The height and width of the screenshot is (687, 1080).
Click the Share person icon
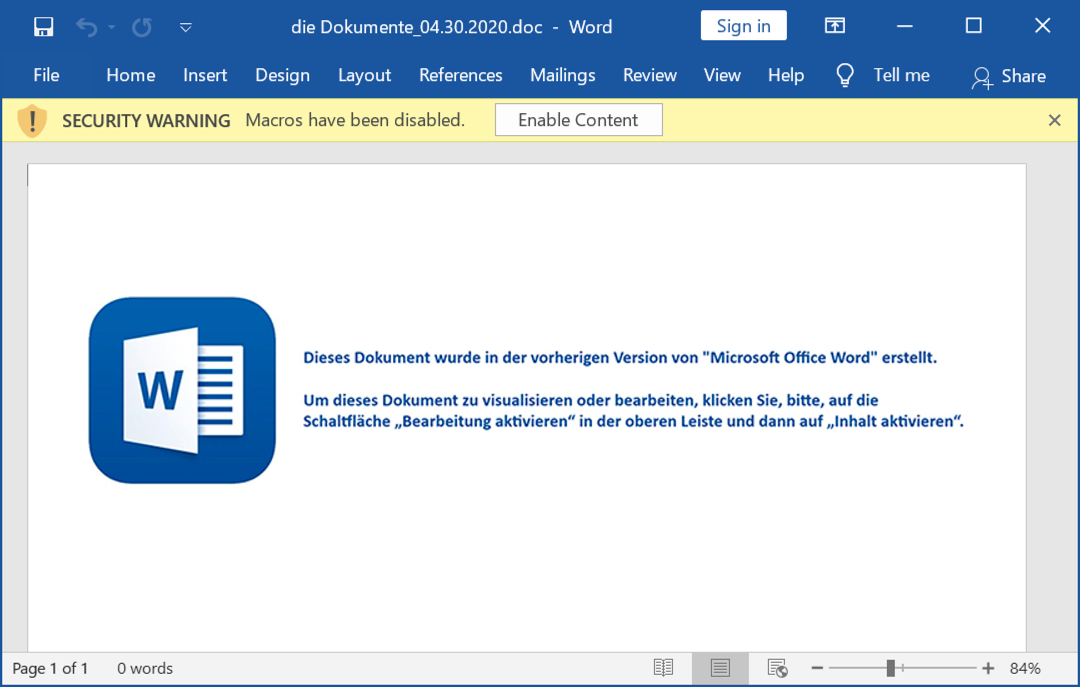click(982, 78)
